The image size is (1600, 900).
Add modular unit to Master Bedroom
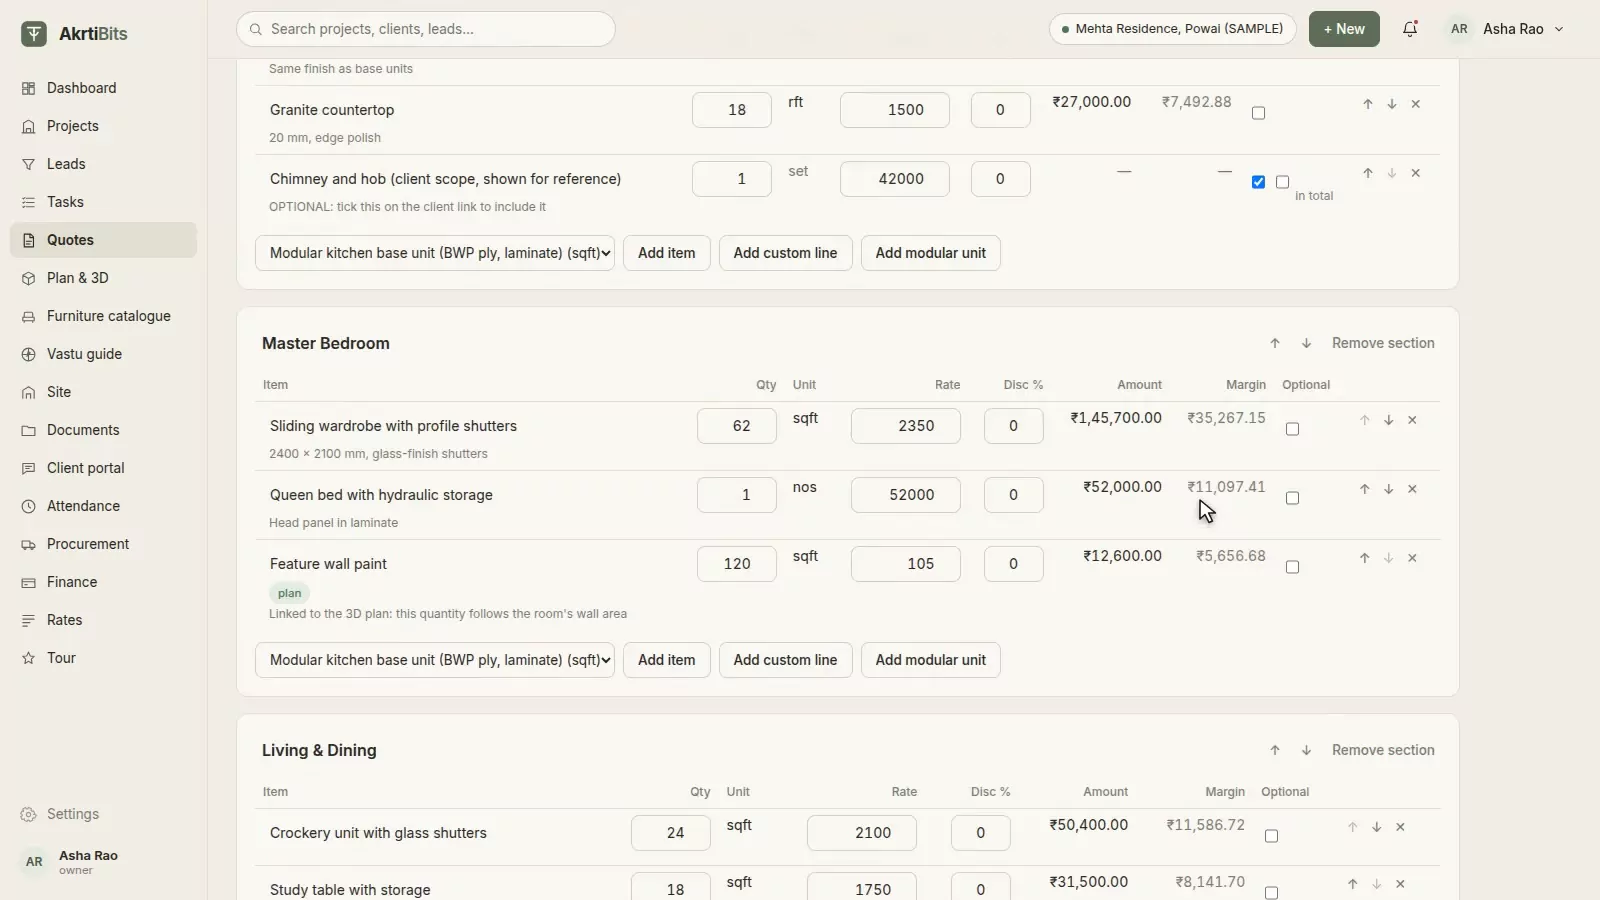(930, 660)
